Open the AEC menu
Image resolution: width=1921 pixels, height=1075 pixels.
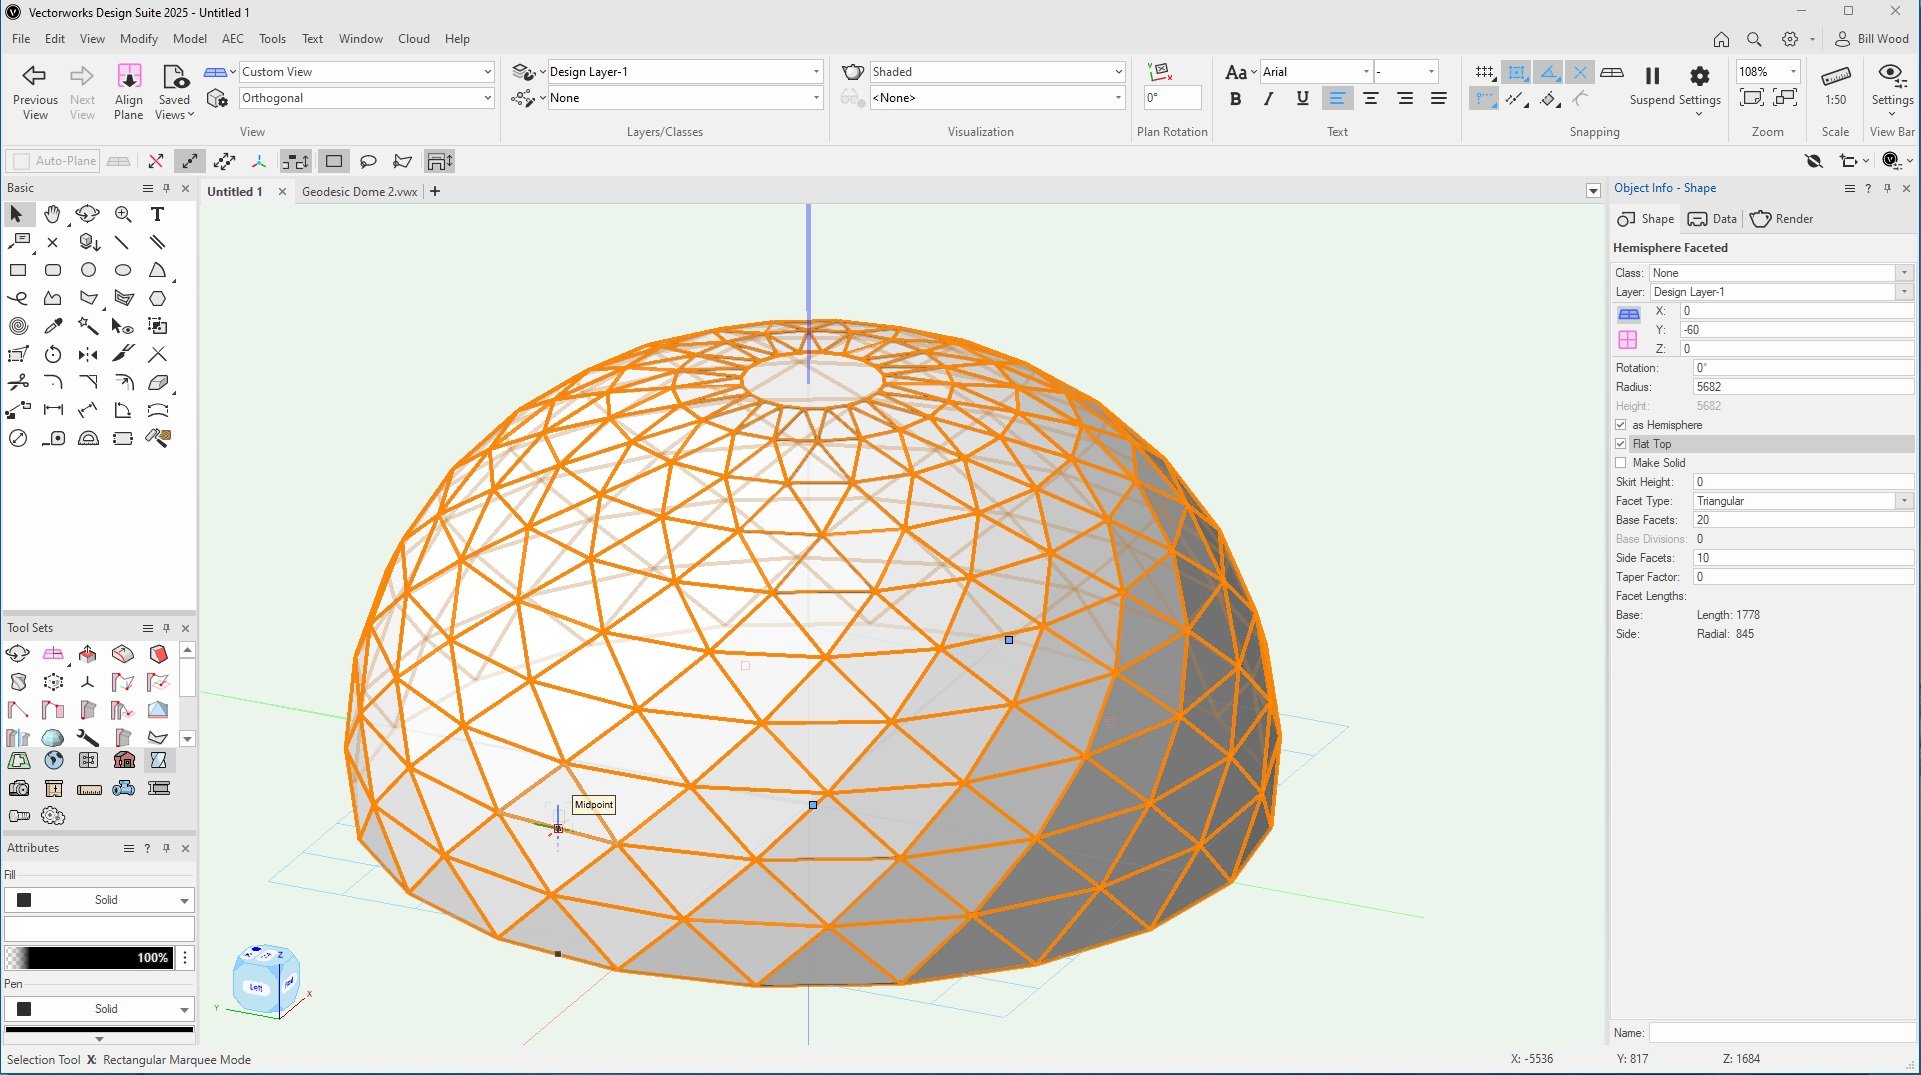click(x=232, y=39)
